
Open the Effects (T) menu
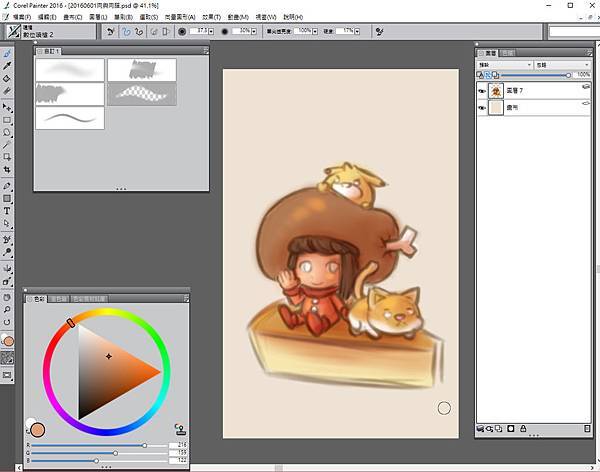click(x=212, y=17)
